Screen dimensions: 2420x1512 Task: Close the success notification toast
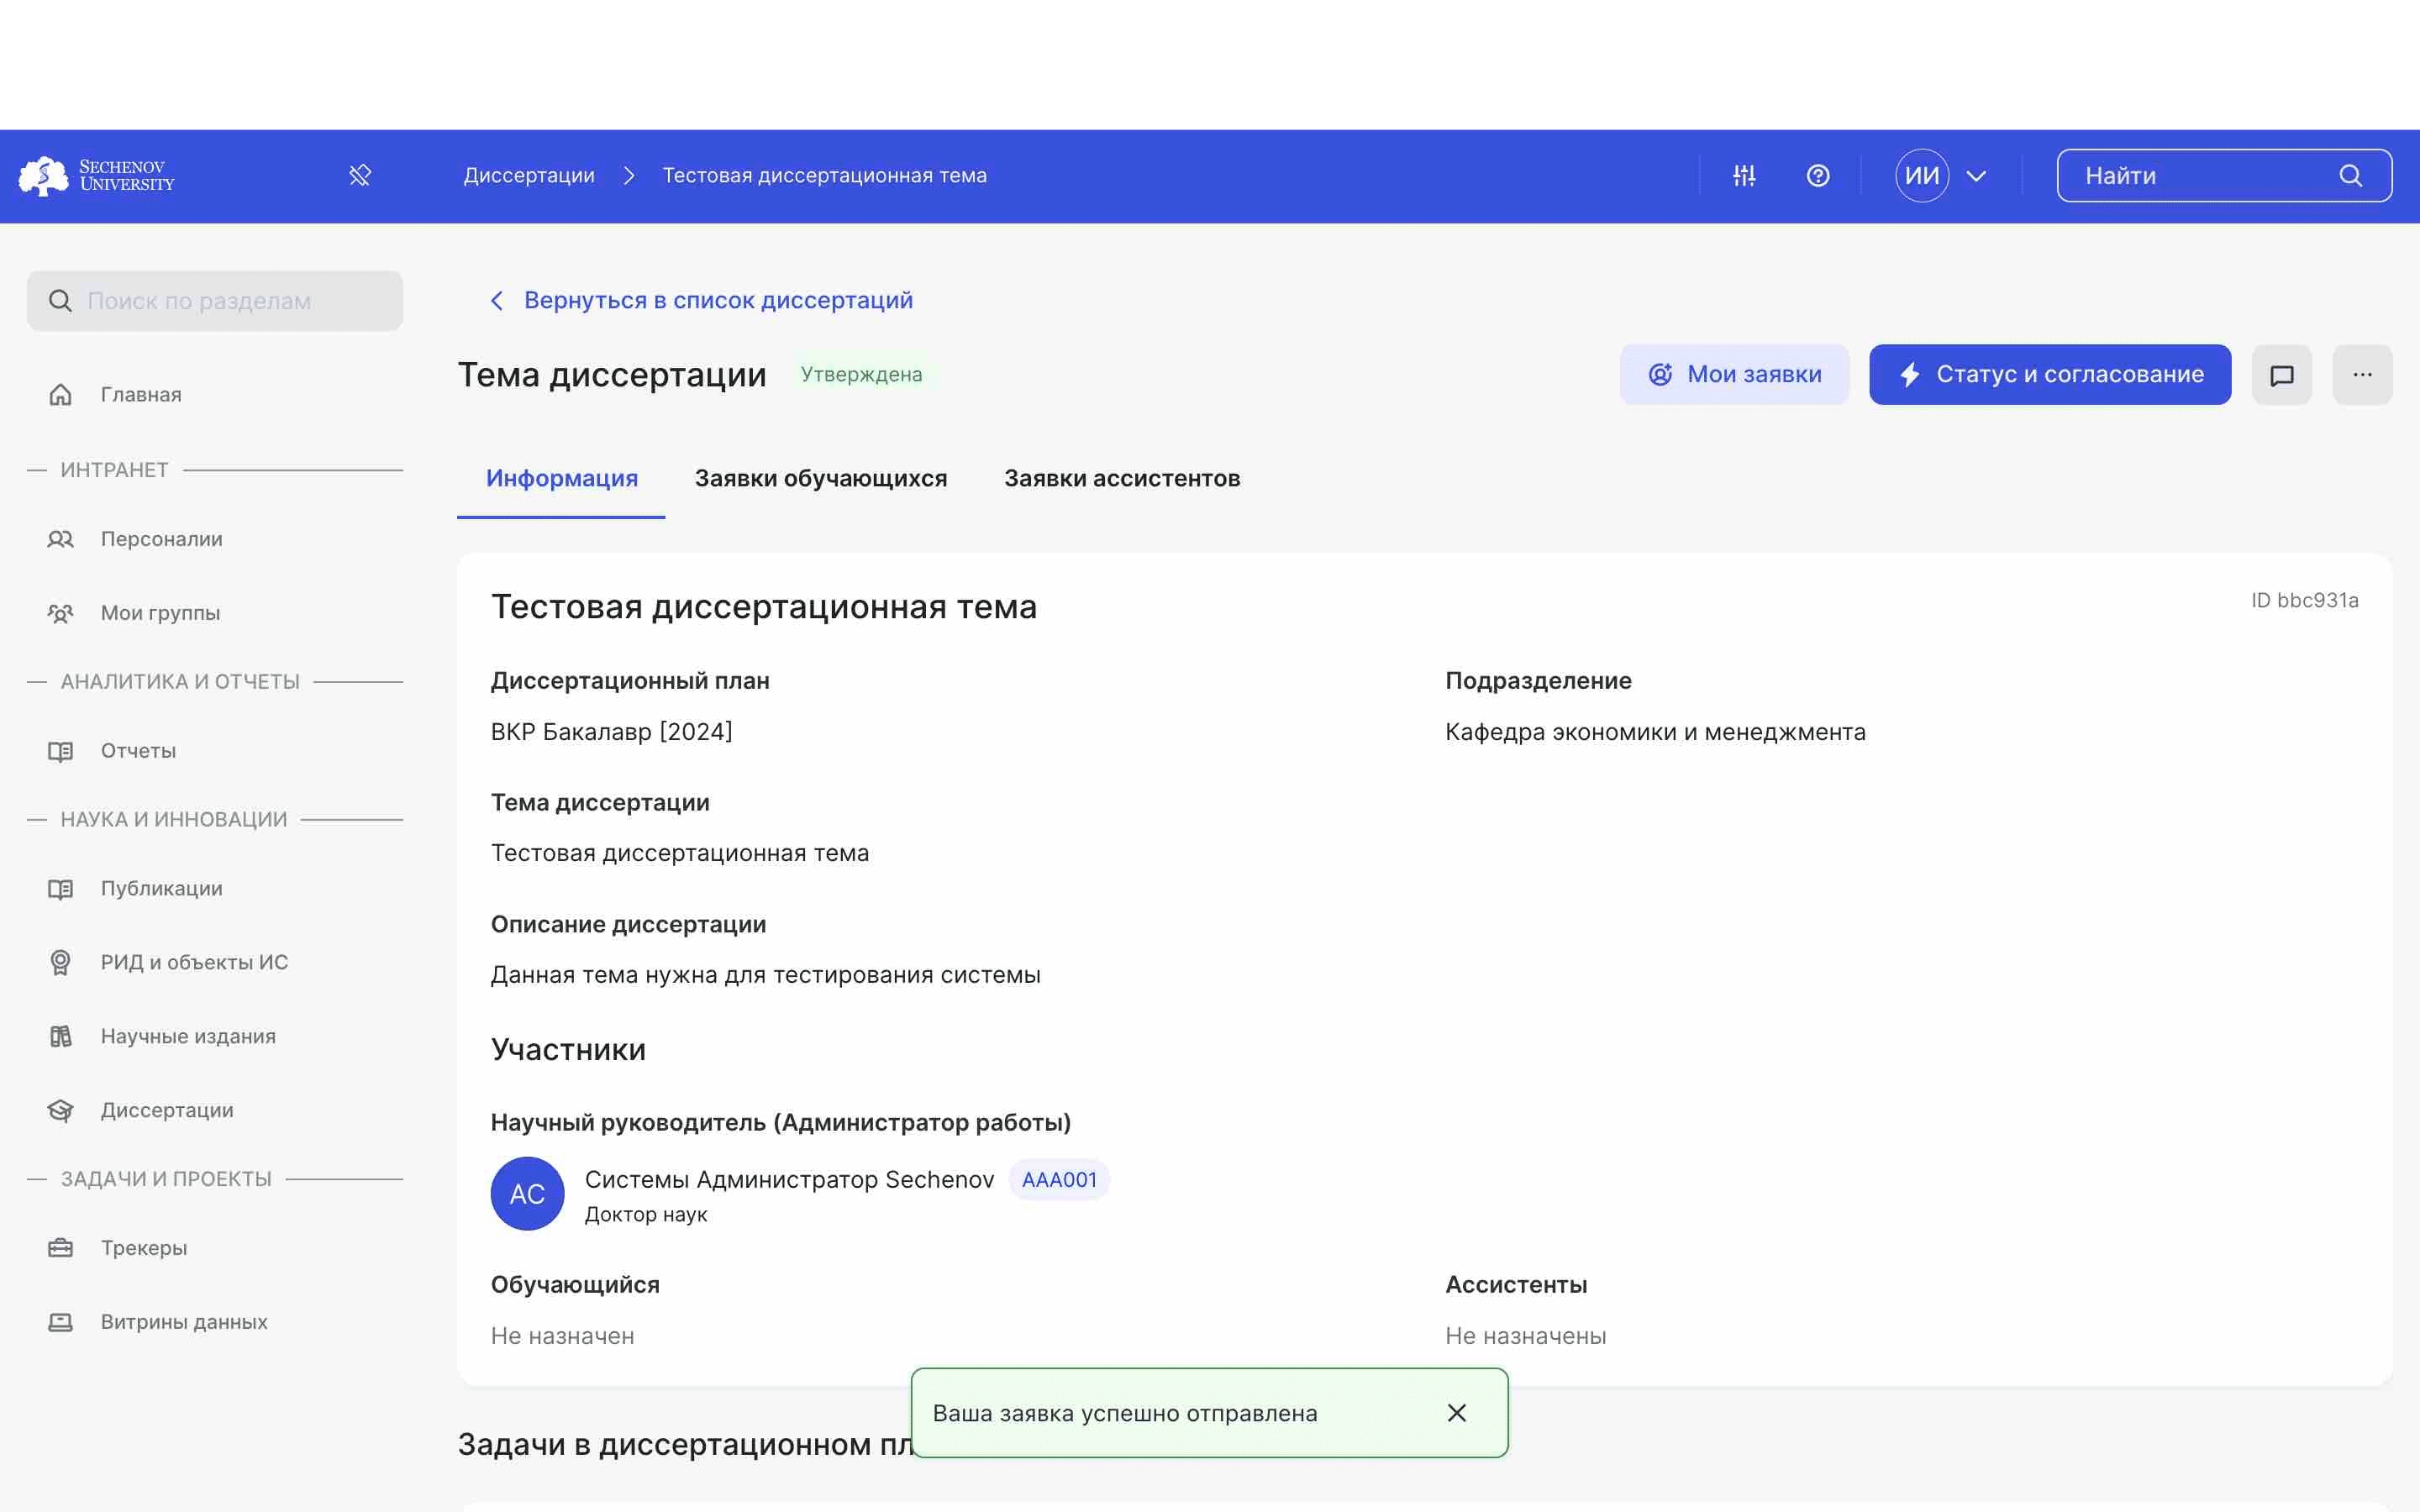coord(1457,1413)
